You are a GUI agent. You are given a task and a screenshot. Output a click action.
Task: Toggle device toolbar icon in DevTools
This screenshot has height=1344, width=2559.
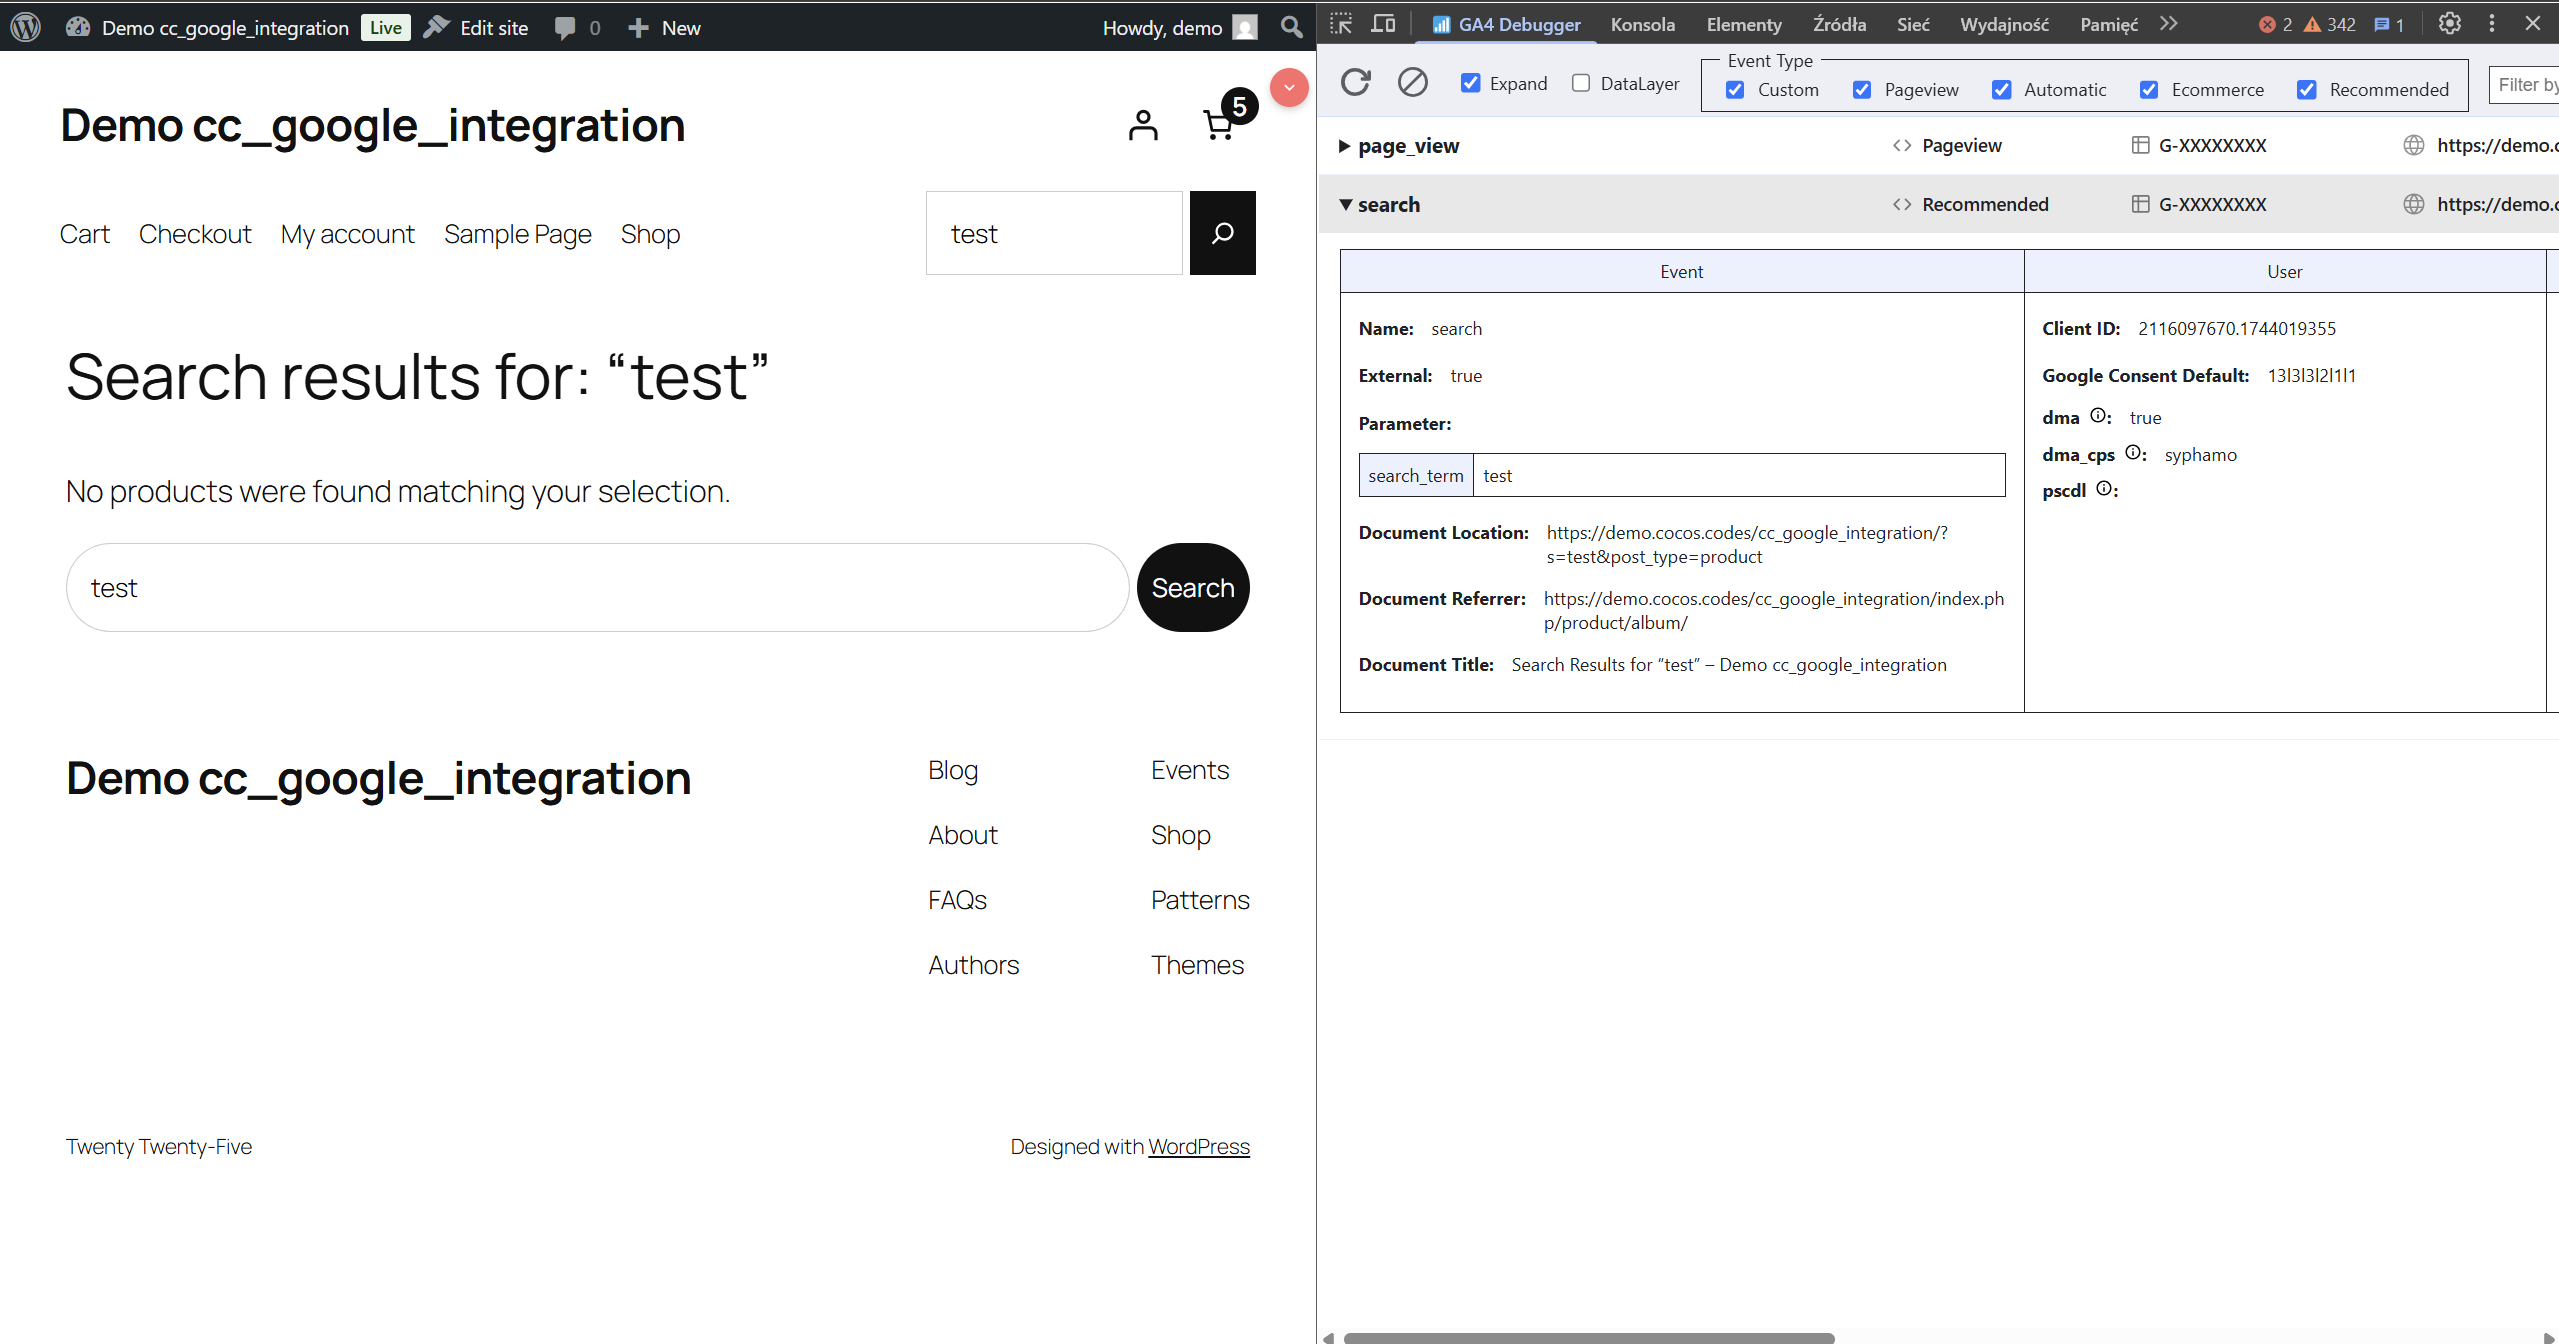tap(1383, 24)
